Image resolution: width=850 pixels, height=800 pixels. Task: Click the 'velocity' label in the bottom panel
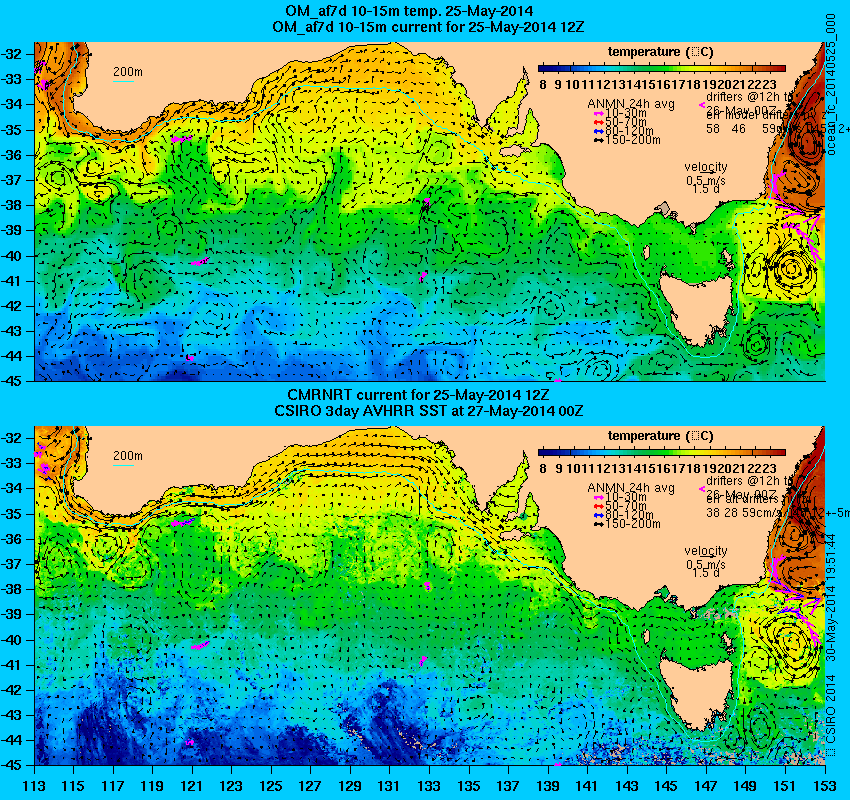706,551
